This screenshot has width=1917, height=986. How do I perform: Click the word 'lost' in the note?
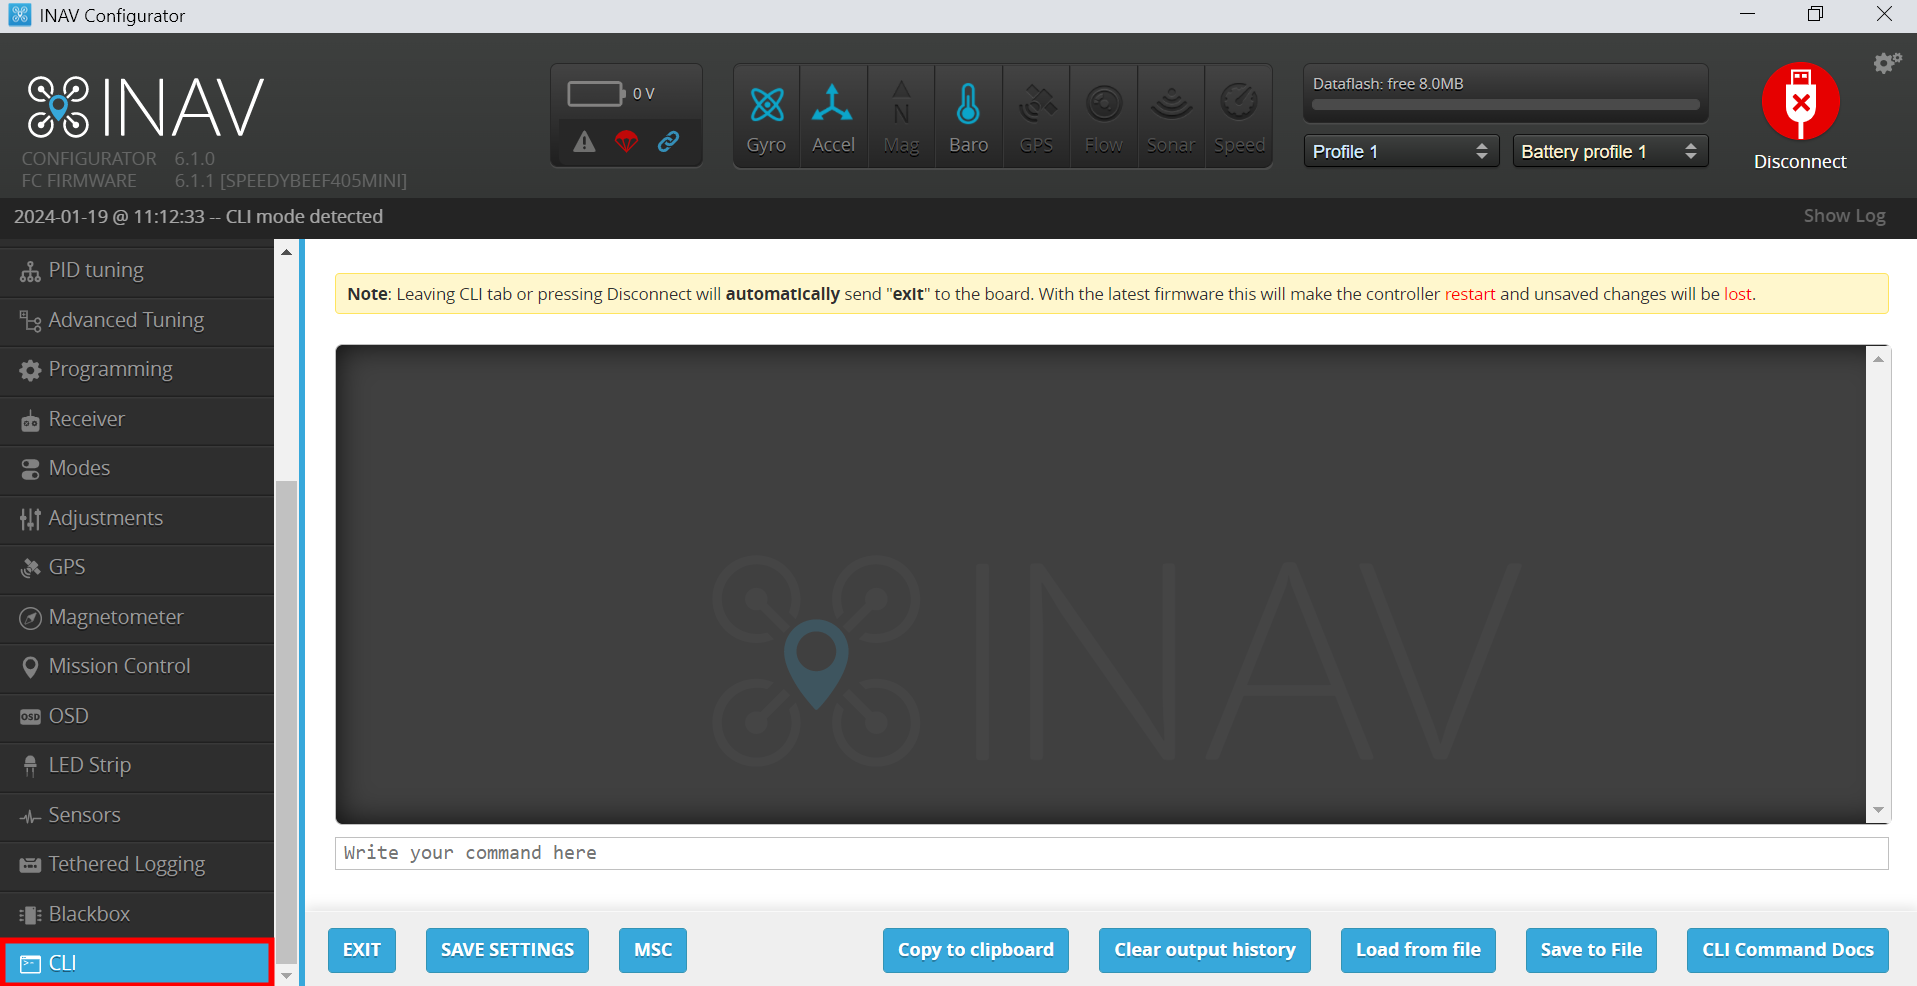point(1738,294)
